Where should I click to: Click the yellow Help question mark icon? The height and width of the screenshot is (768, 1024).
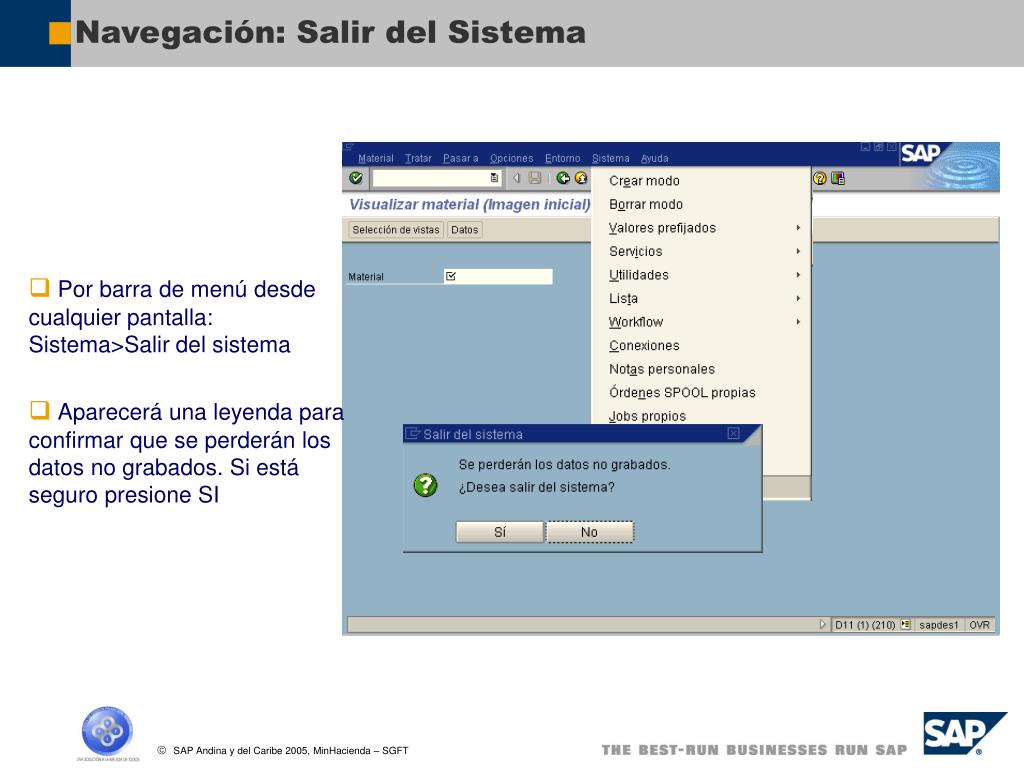click(820, 178)
